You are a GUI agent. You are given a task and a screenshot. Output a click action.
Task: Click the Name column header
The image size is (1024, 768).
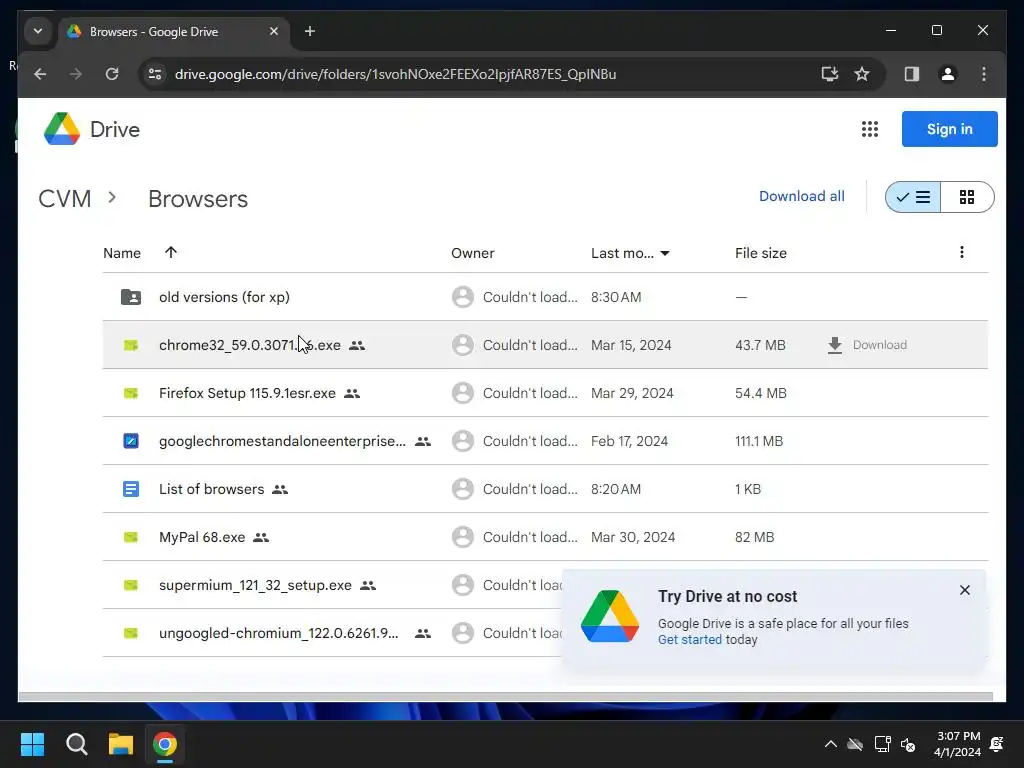point(122,253)
